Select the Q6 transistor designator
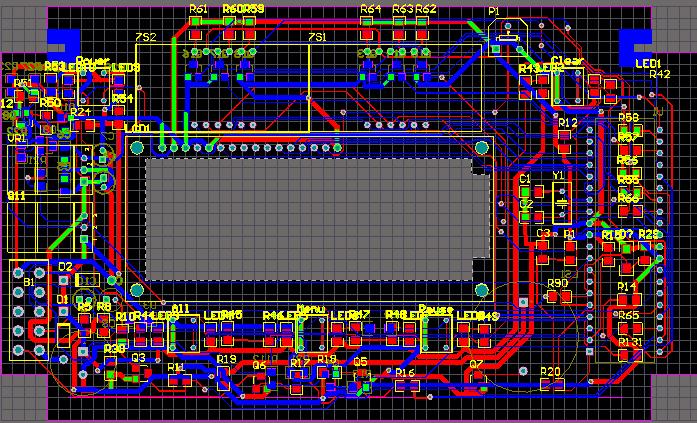This screenshot has height=423, width=697. pyautogui.click(x=259, y=365)
